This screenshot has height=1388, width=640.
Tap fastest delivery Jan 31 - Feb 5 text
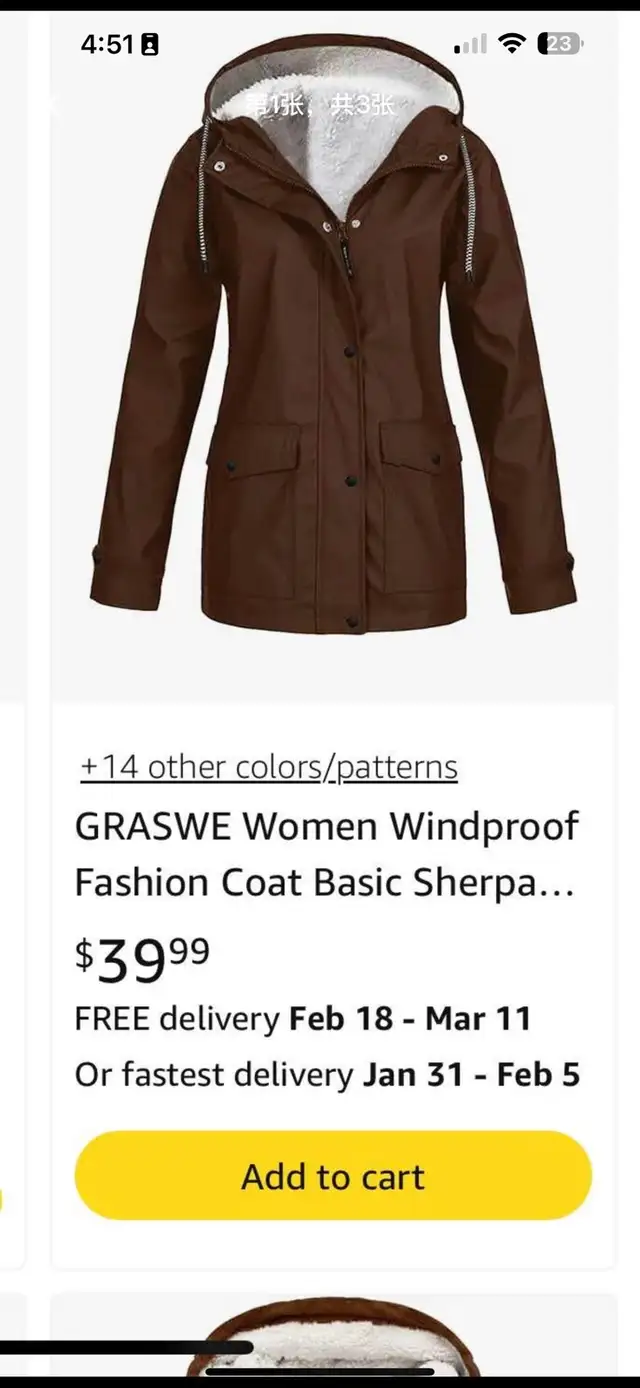coord(327,1075)
